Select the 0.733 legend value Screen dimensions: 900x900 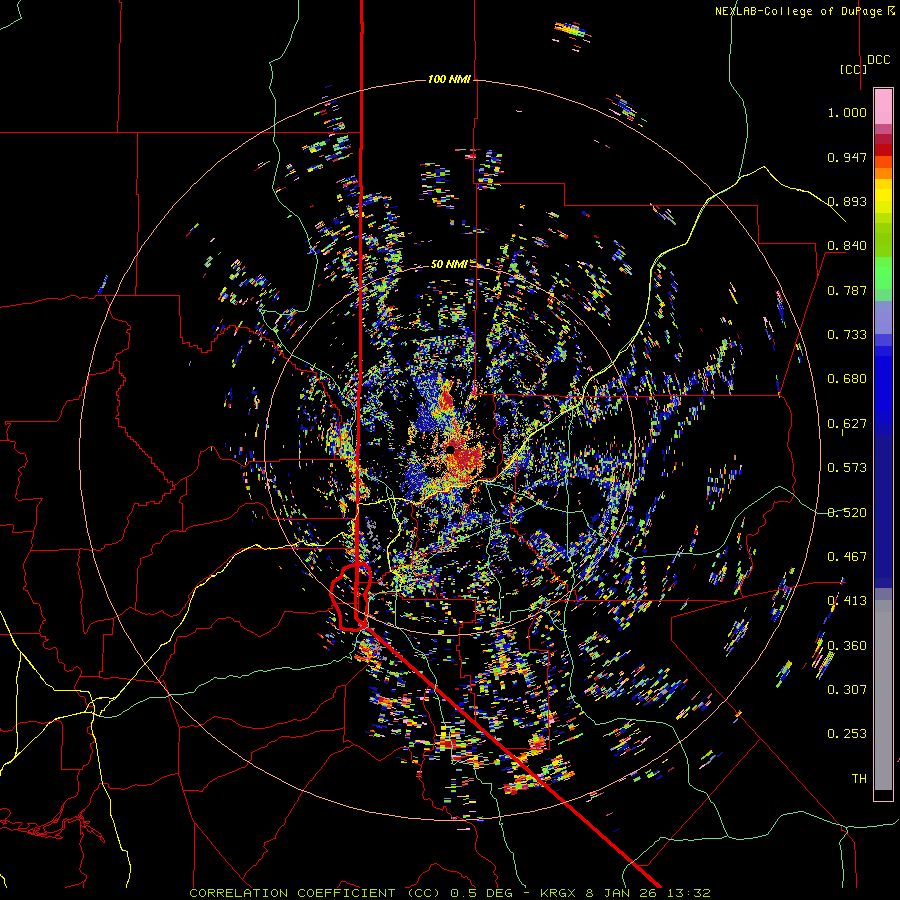[x=847, y=335]
